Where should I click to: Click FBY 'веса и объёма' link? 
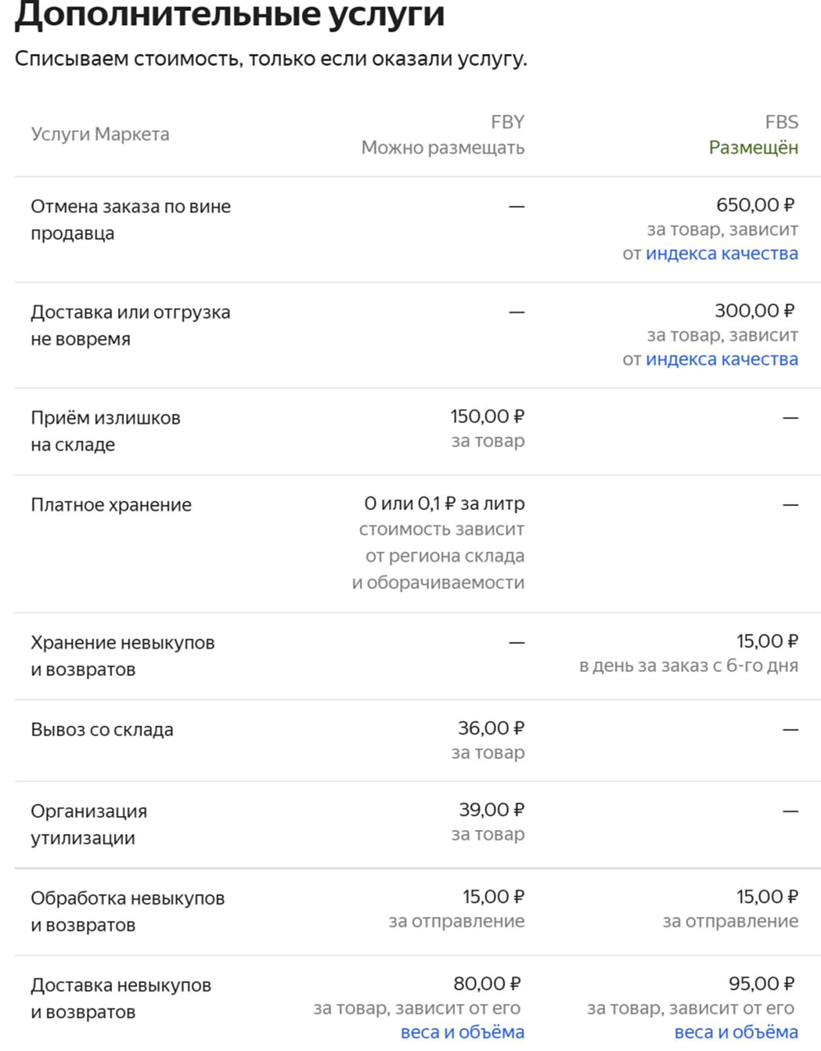point(462,1032)
